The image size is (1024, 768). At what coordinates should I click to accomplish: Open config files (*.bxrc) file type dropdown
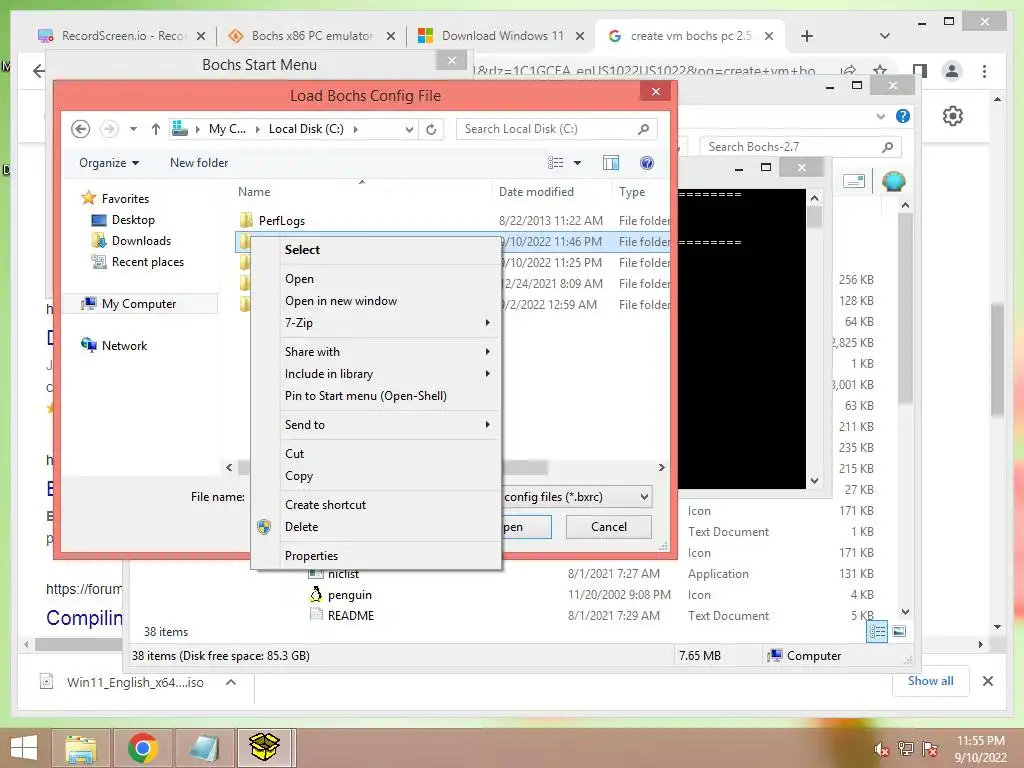click(577, 497)
